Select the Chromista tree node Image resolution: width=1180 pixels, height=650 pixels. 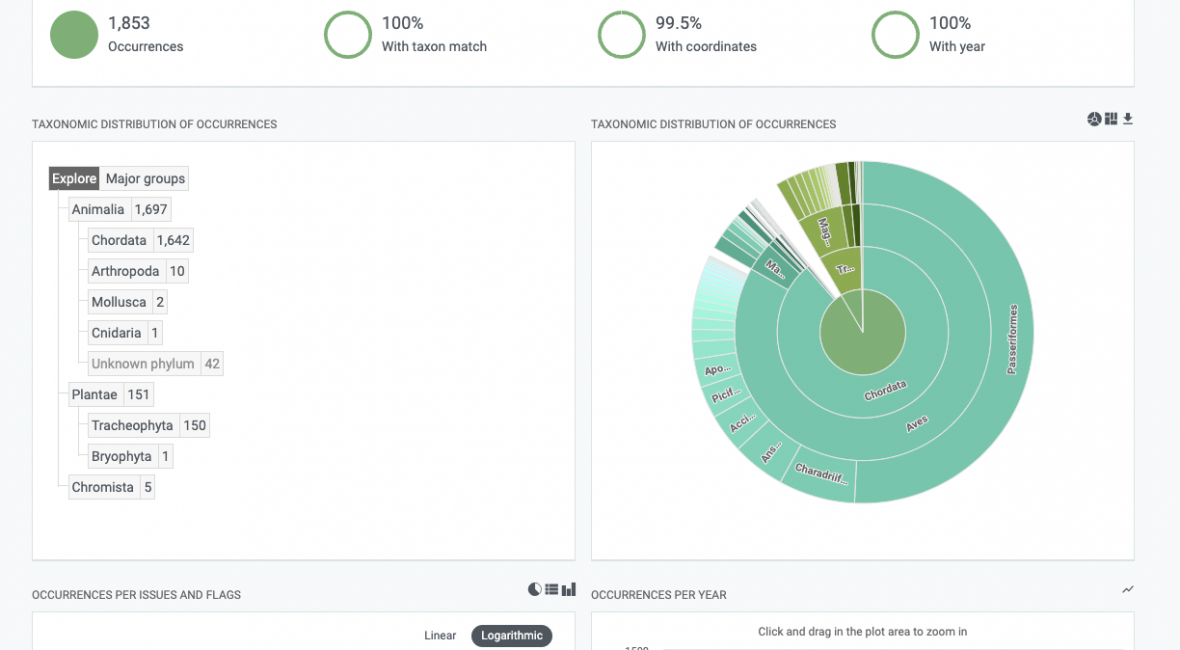(102, 488)
